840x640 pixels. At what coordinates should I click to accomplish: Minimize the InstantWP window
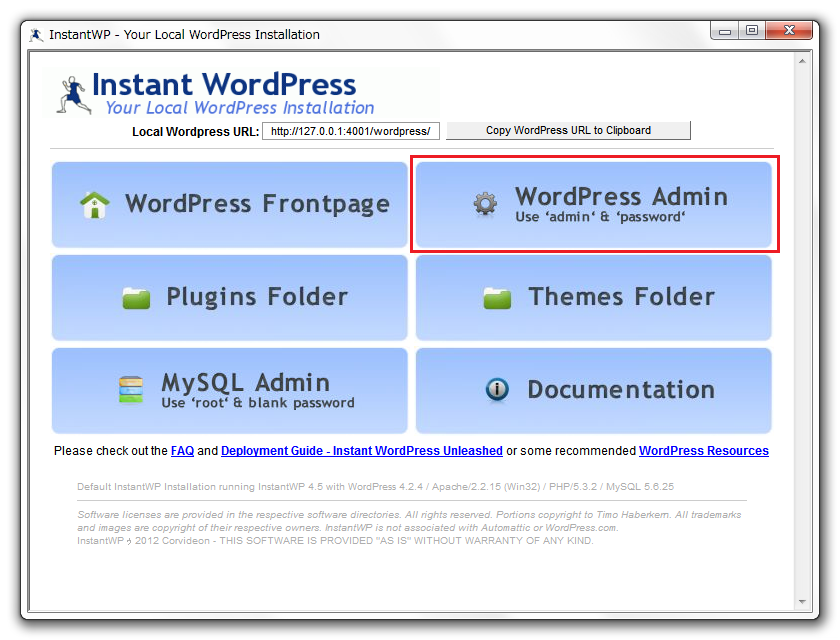point(725,31)
